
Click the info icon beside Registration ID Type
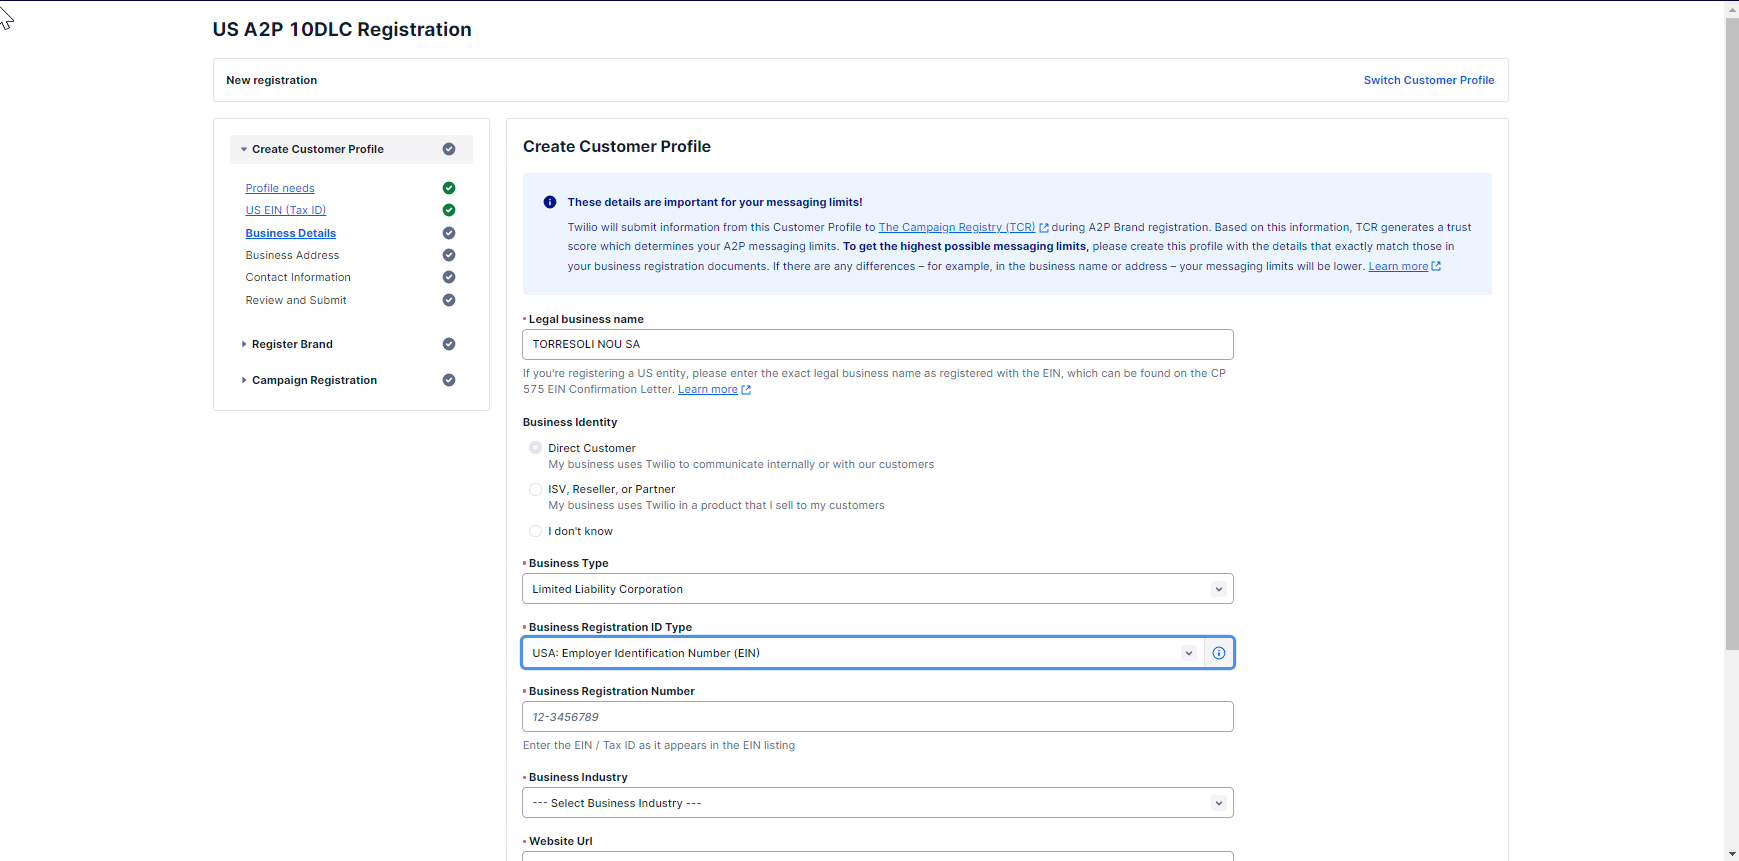pyautogui.click(x=1218, y=653)
